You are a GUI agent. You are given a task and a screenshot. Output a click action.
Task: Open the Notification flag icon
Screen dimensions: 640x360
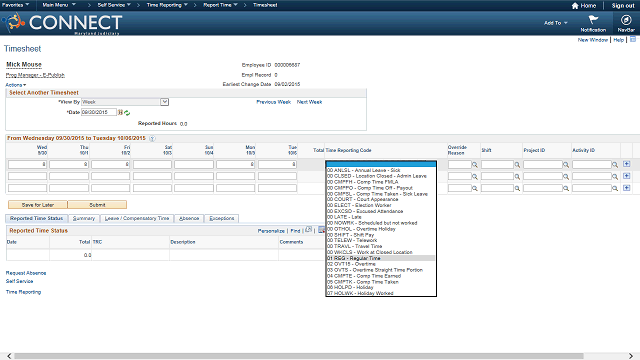click(x=593, y=20)
